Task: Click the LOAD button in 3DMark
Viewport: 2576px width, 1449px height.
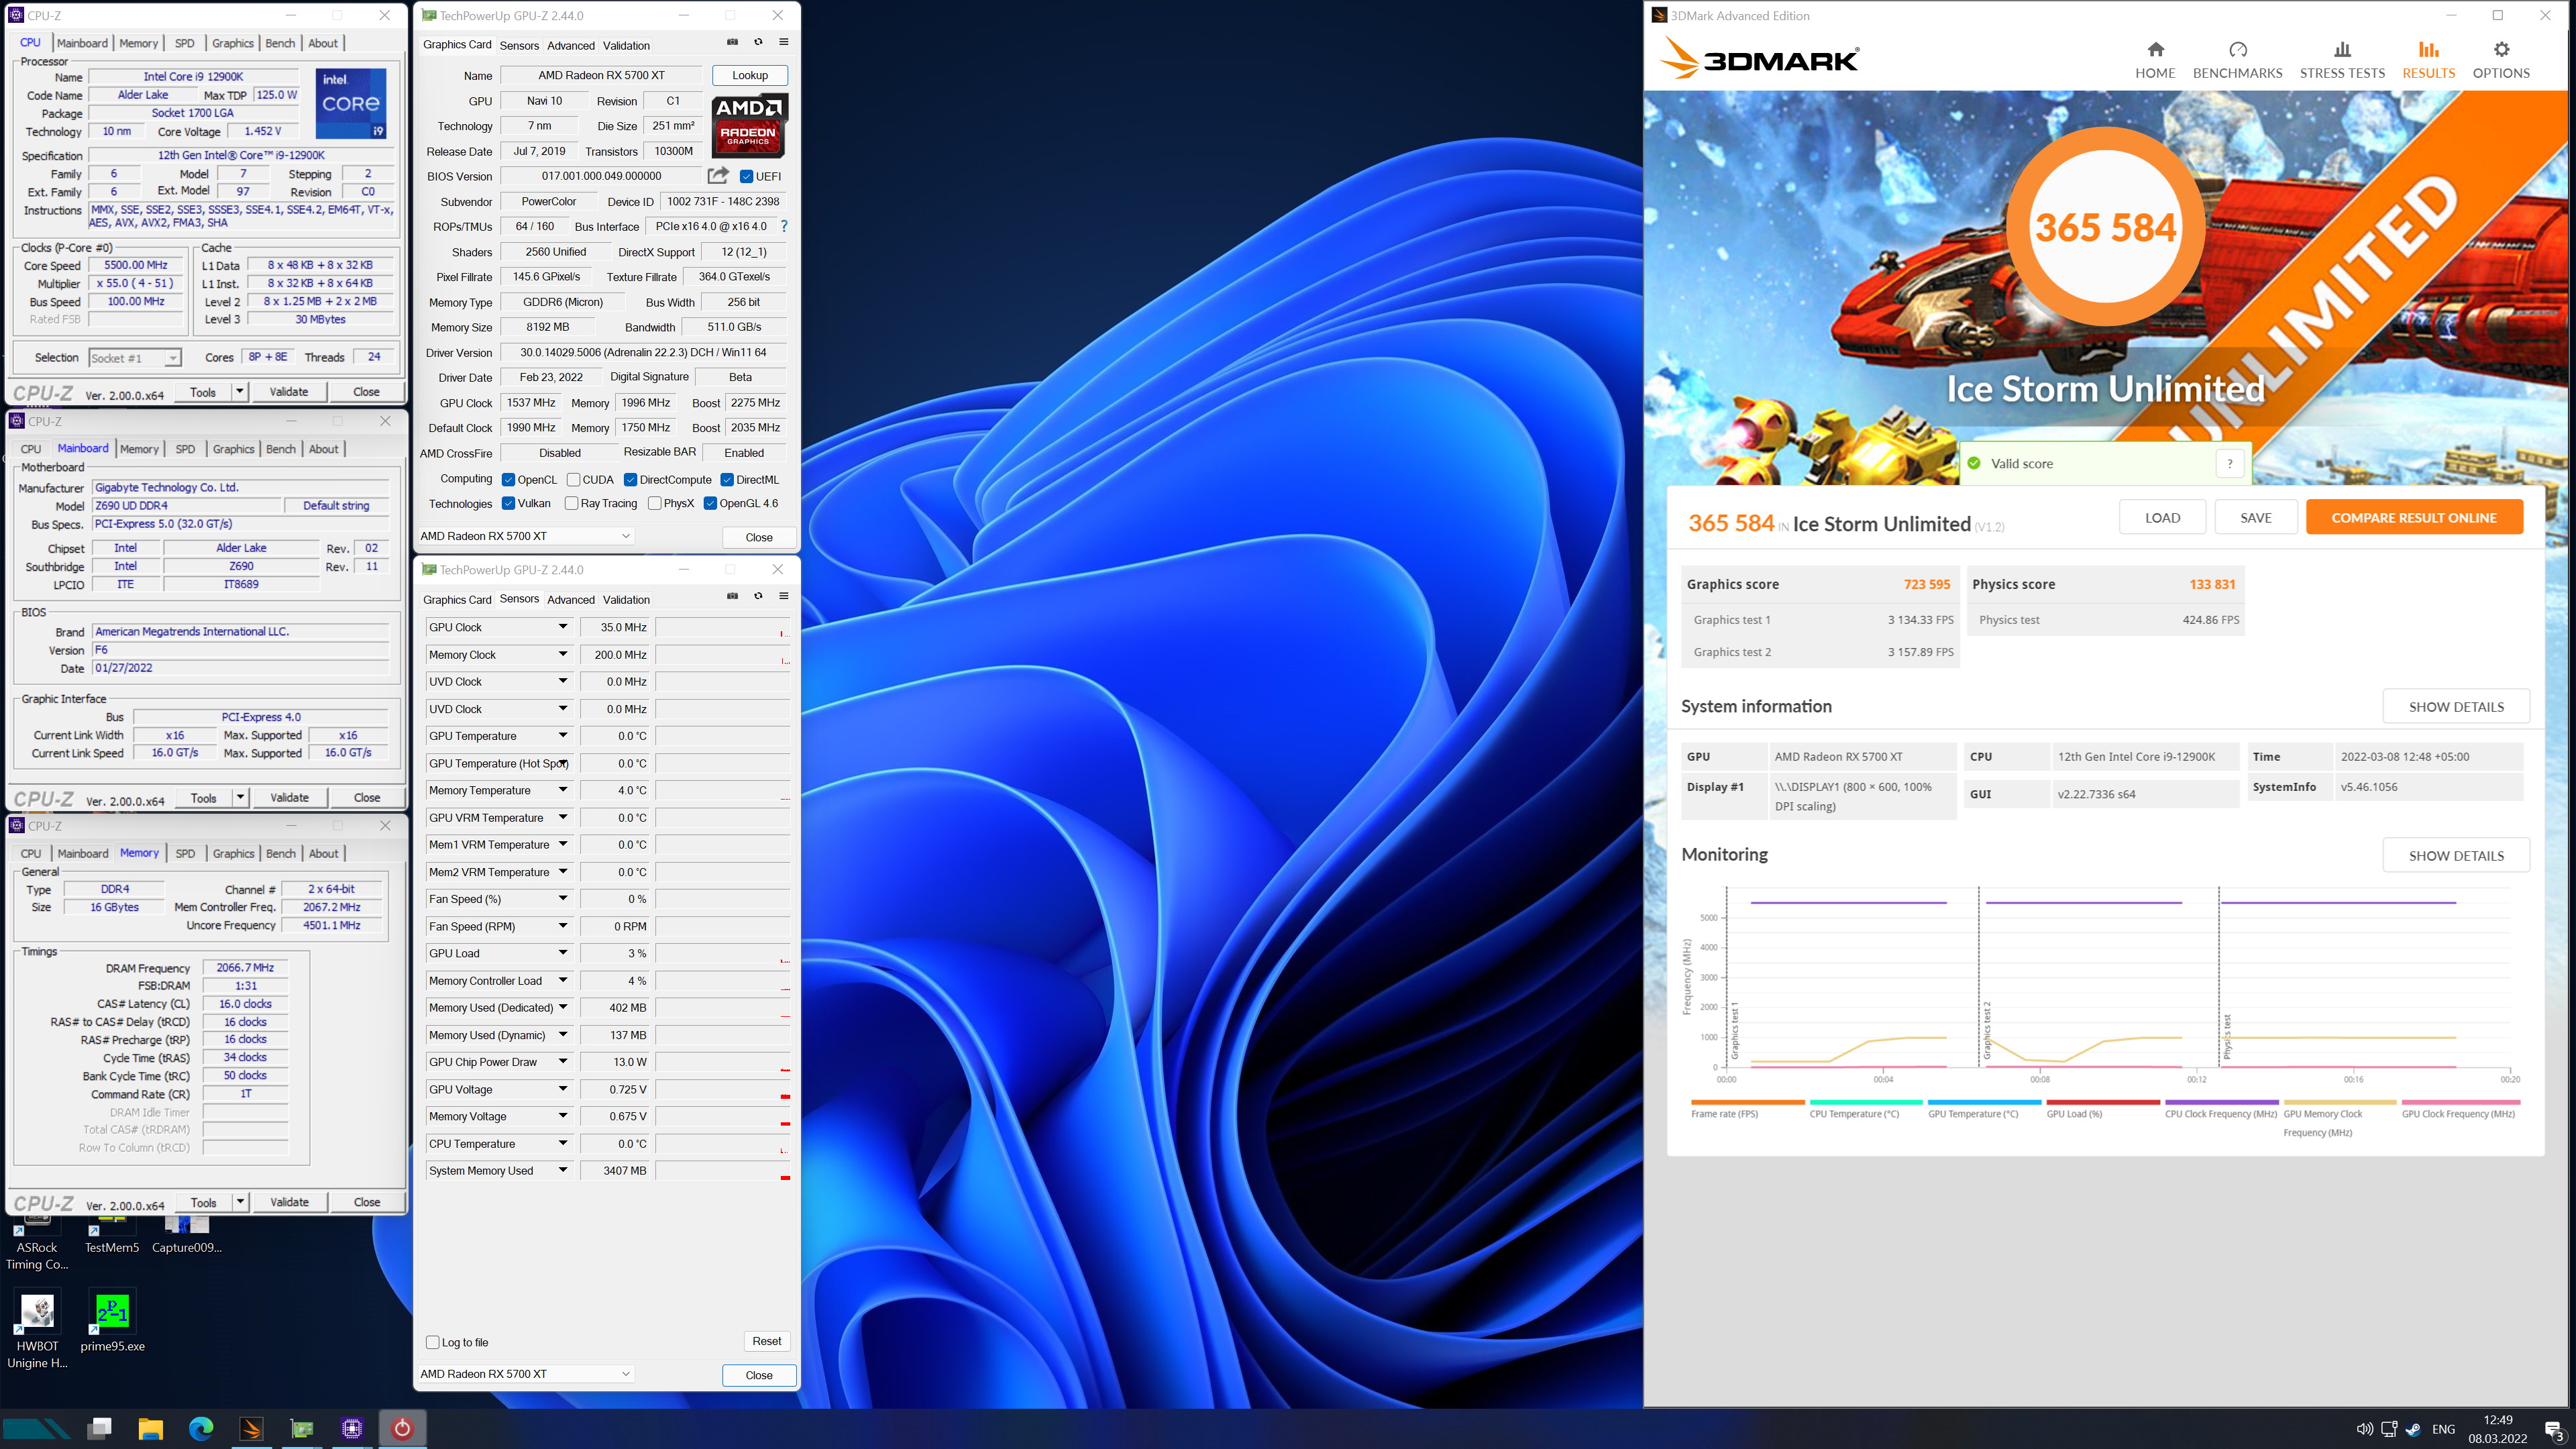Action: pos(2162,518)
